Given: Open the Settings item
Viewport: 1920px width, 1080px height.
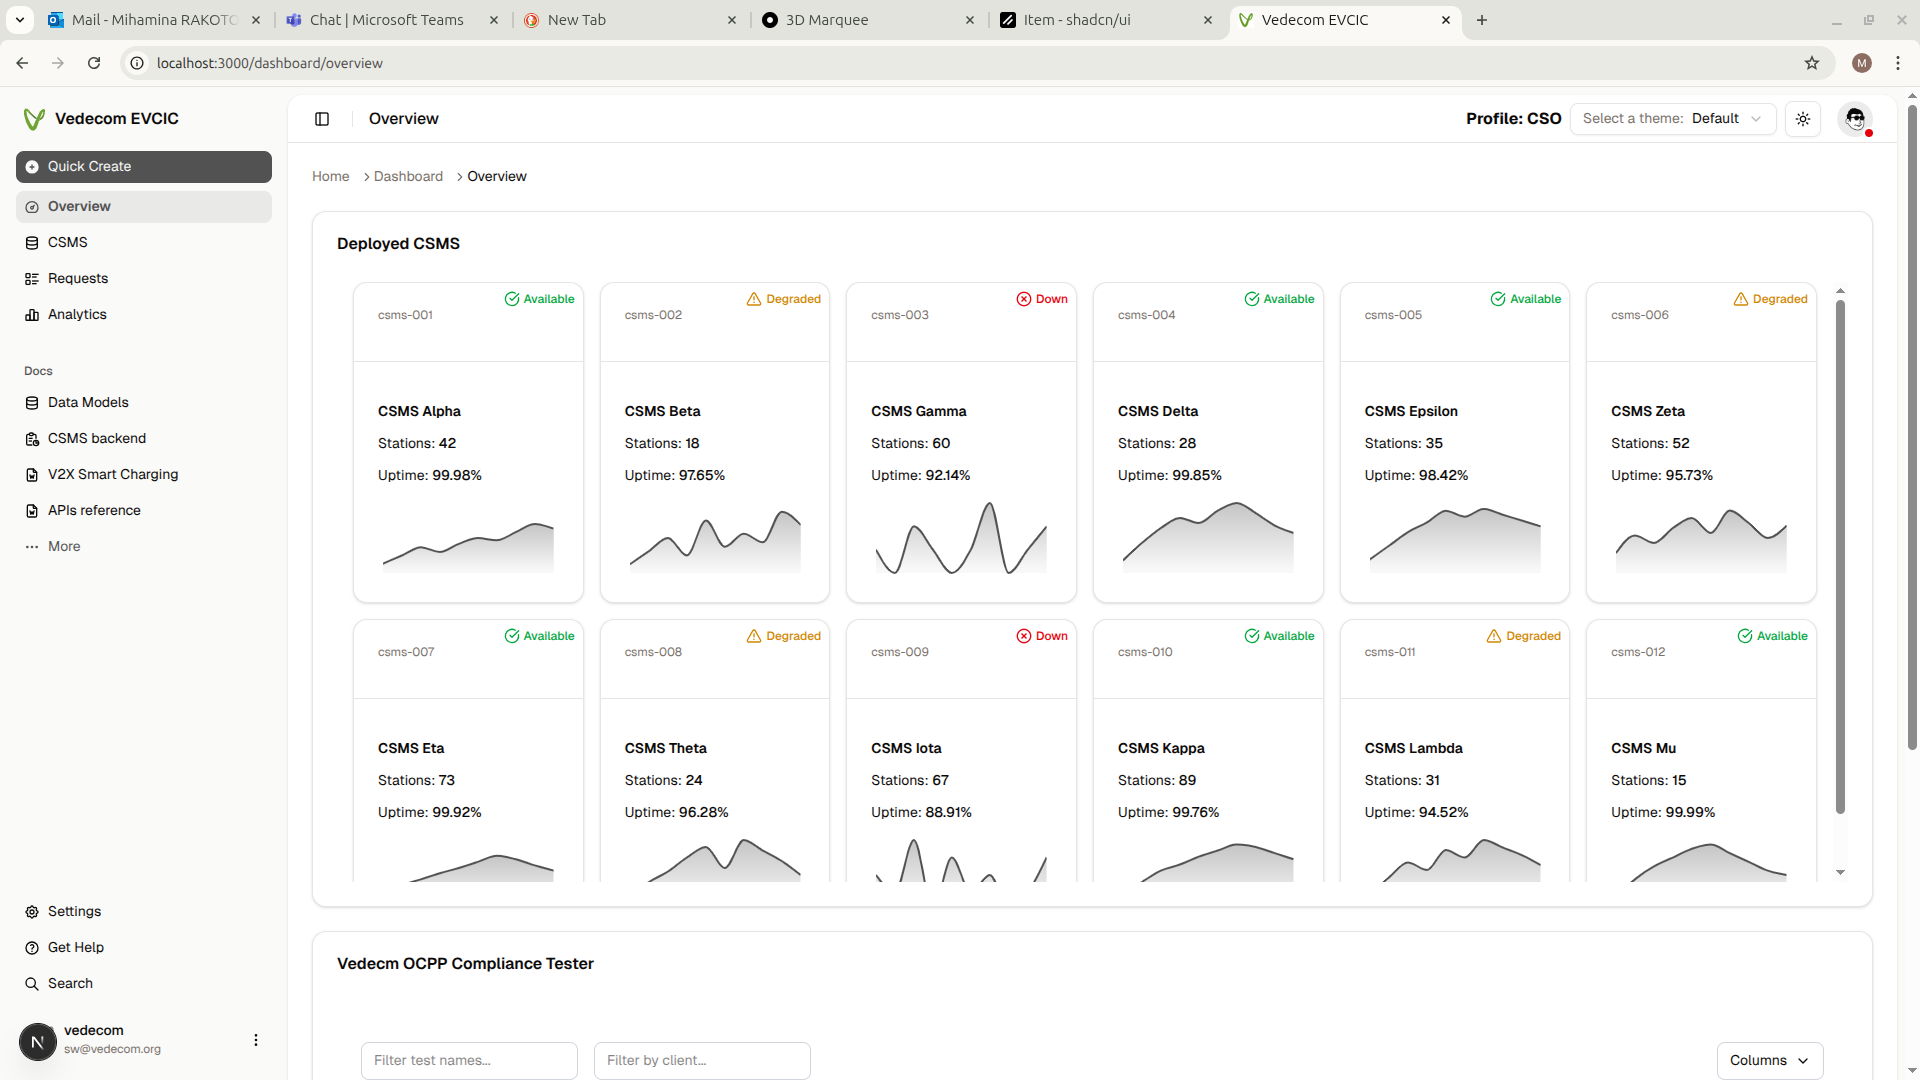Looking at the screenshot, I should pos(74,912).
